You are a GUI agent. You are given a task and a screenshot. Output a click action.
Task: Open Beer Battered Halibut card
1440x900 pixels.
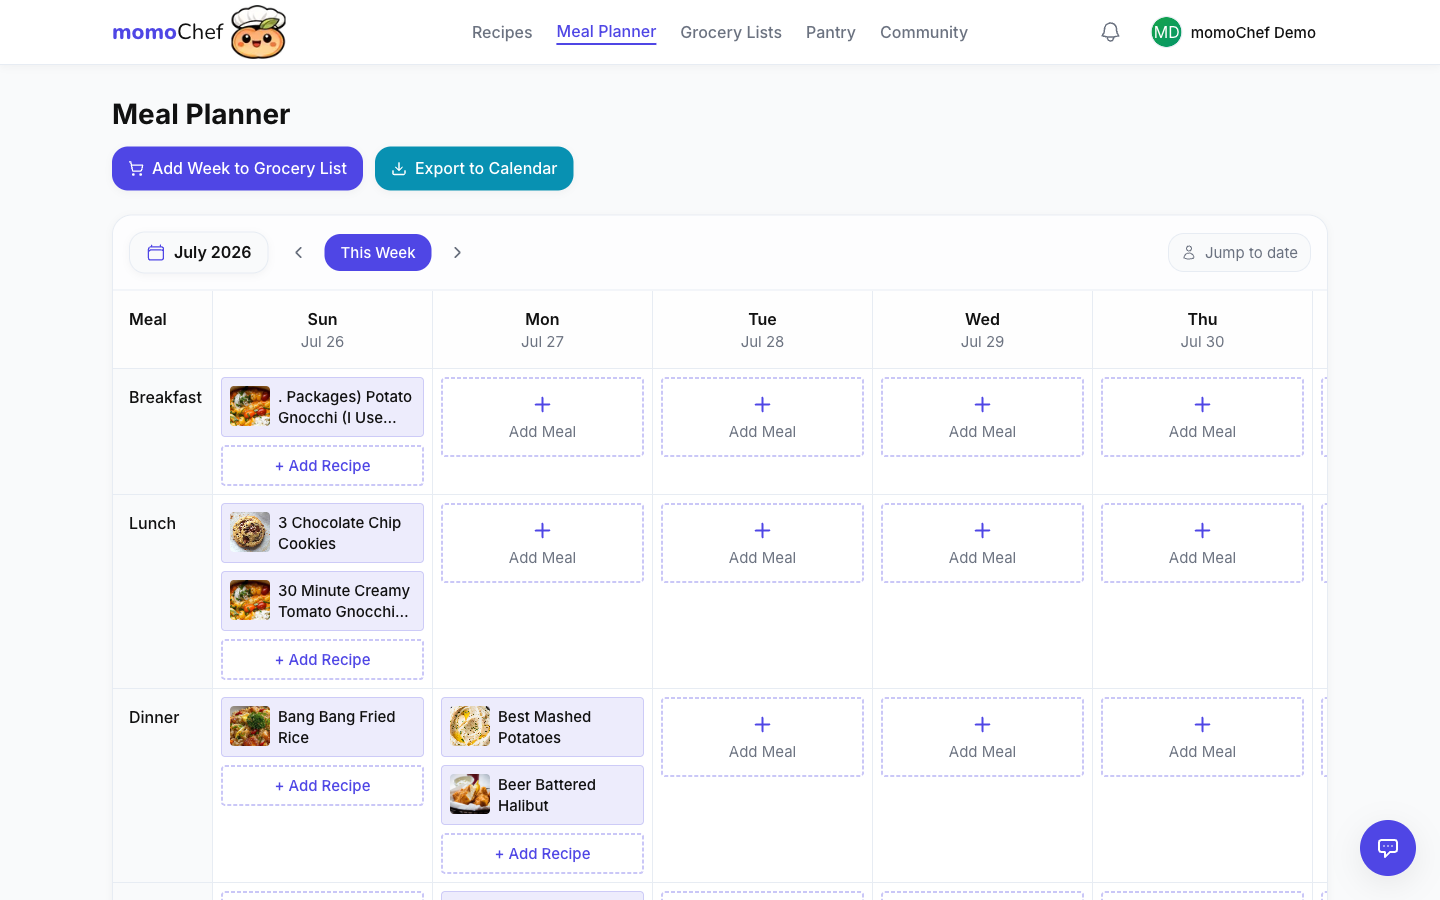(x=542, y=795)
